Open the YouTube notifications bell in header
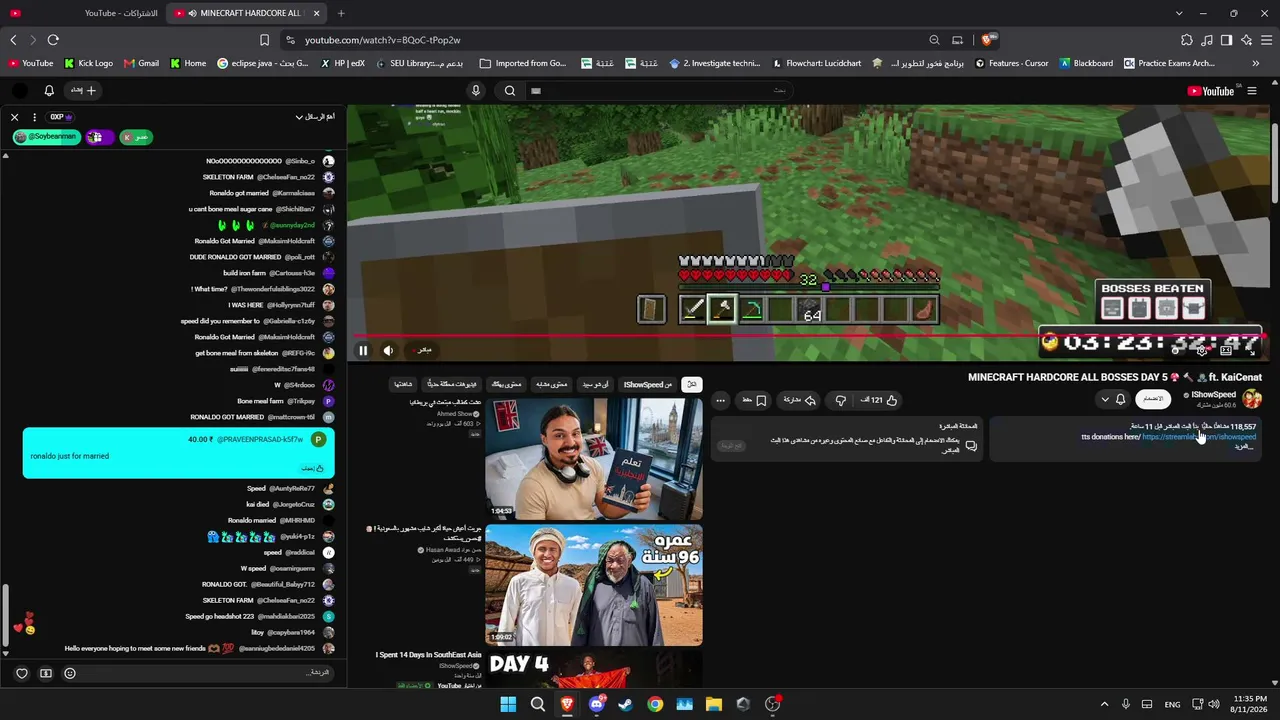Viewport: 1280px width, 720px height. [49, 90]
